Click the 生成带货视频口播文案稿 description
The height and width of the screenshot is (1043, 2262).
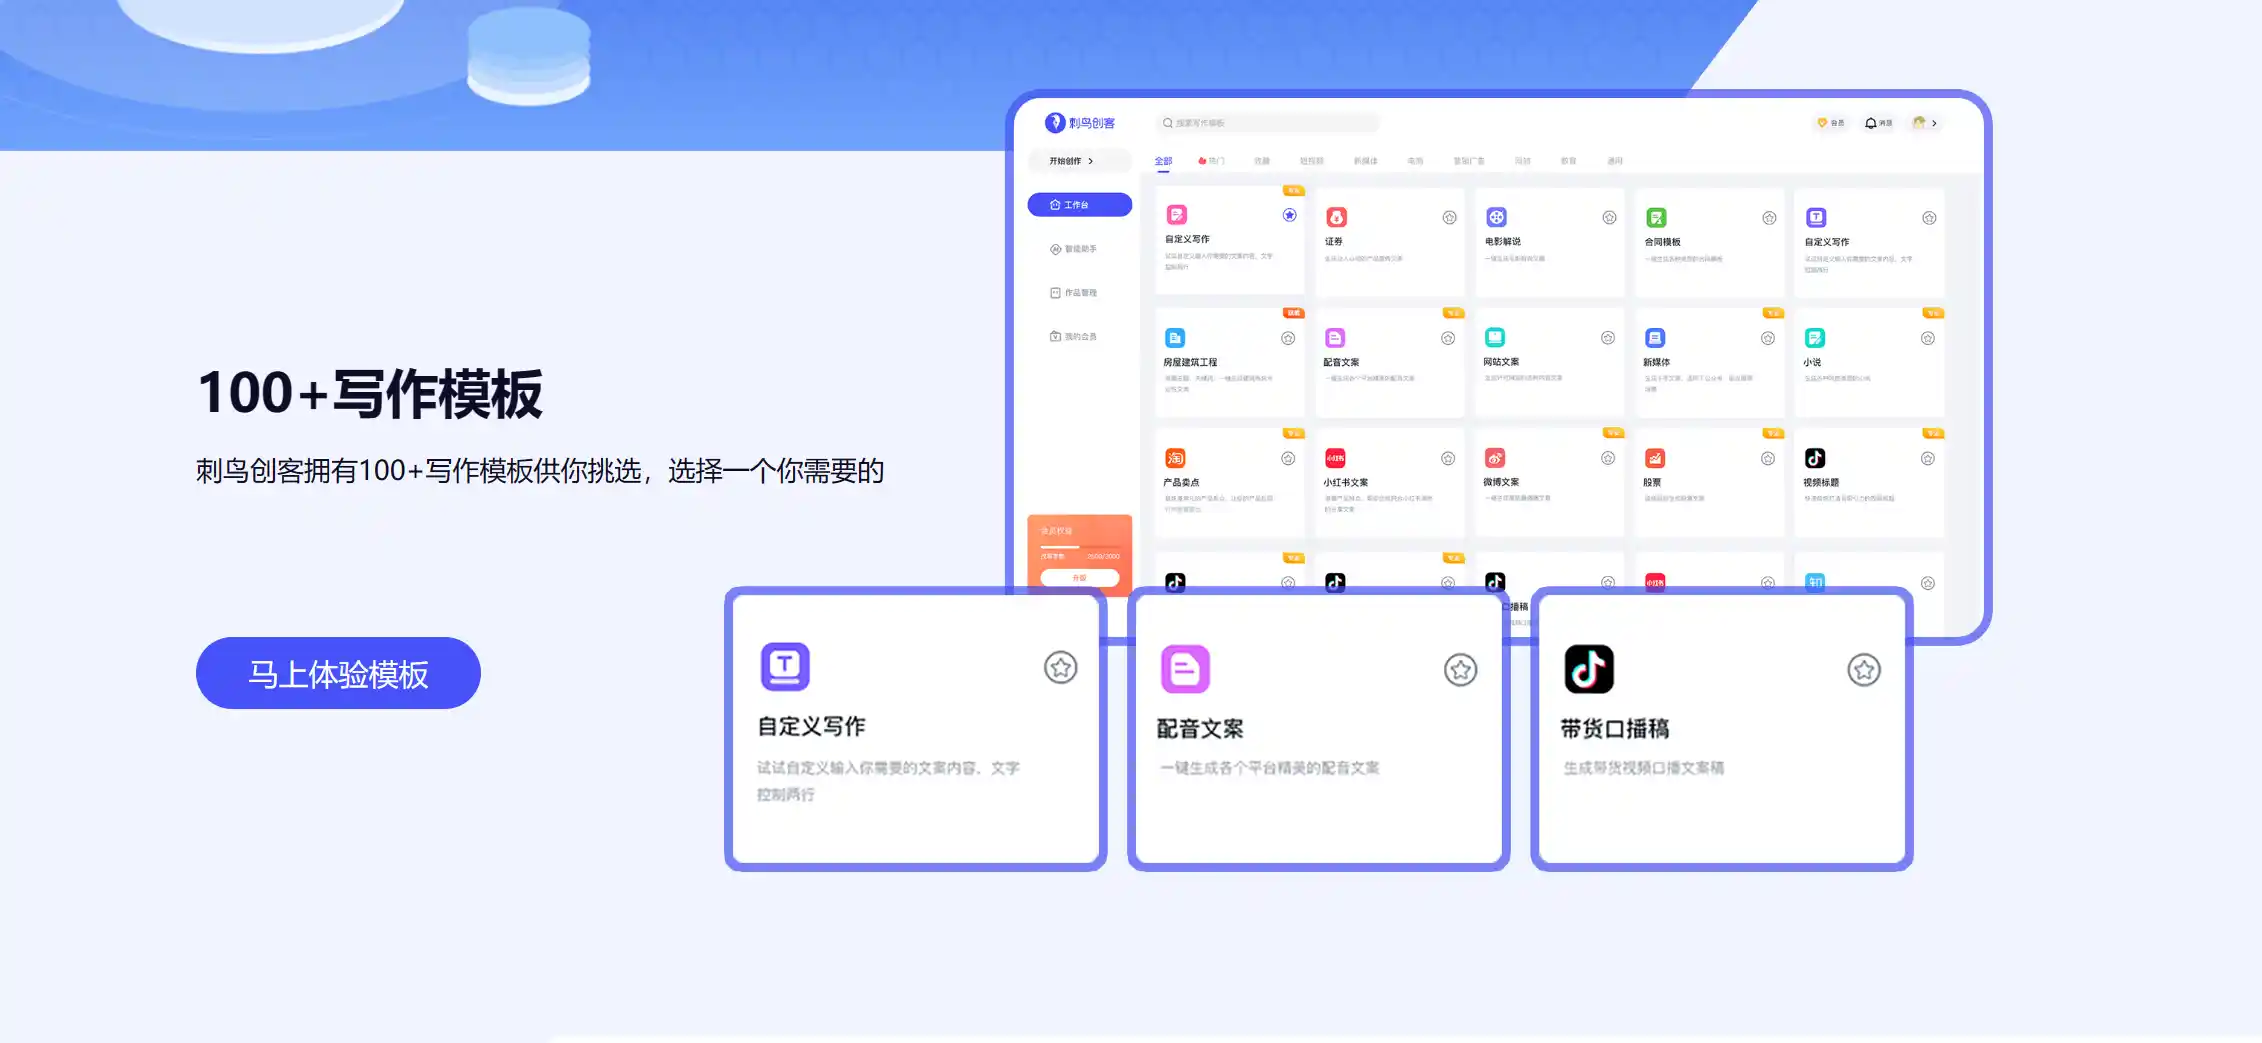[x=1644, y=768]
